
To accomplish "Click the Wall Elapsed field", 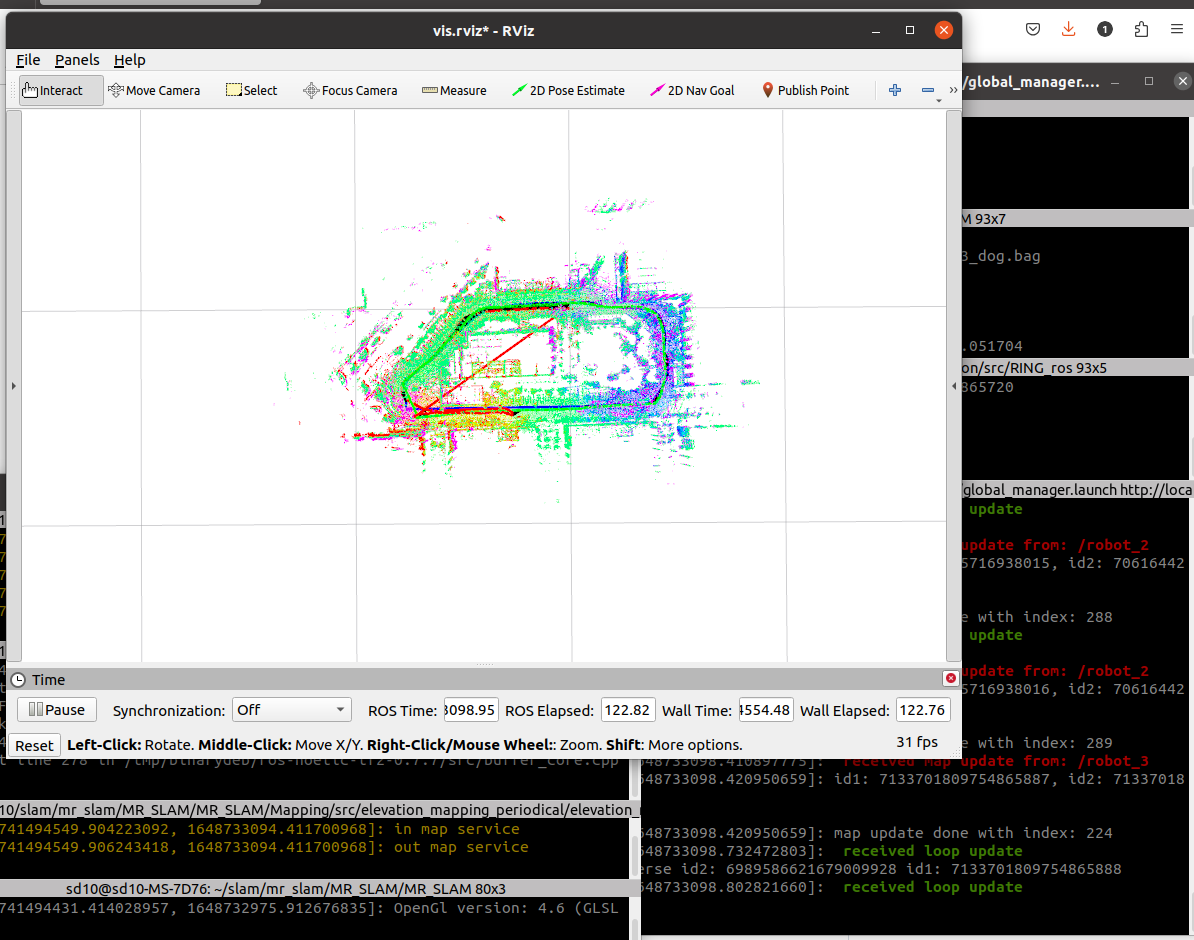I will pos(922,710).
